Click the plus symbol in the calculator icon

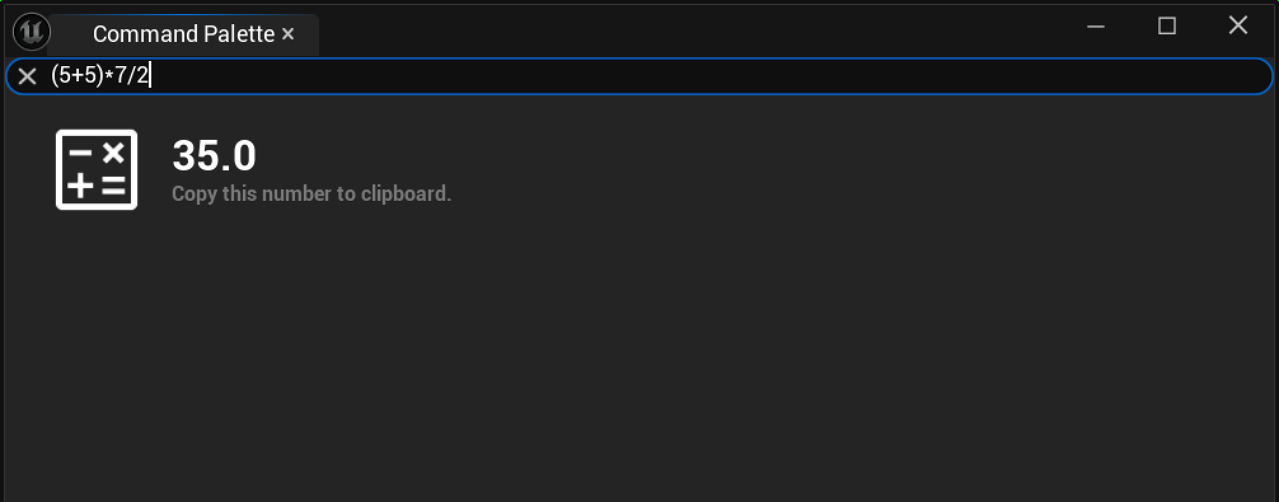point(80,186)
